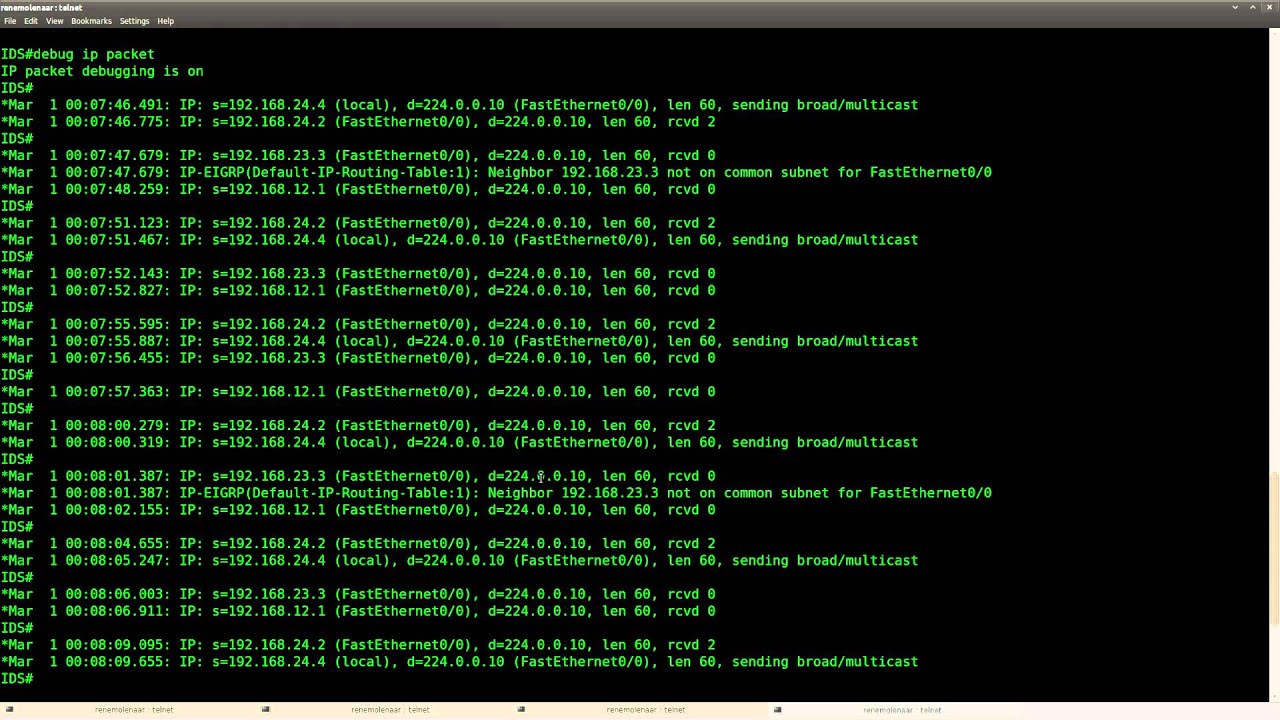The width and height of the screenshot is (1280, 720).
Task: Click the terminal icon on the first tab
Action: pos(9,710)
